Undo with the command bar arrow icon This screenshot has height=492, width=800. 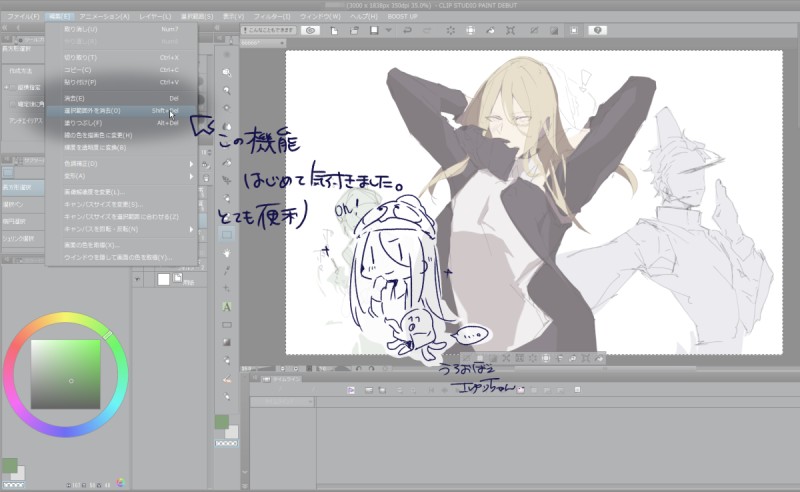pos(407,31)
